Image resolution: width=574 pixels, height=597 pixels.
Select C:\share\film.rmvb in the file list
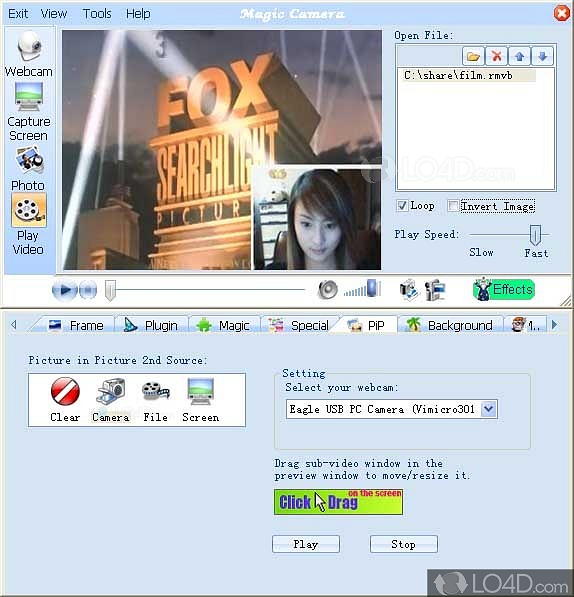coord(469,75)
